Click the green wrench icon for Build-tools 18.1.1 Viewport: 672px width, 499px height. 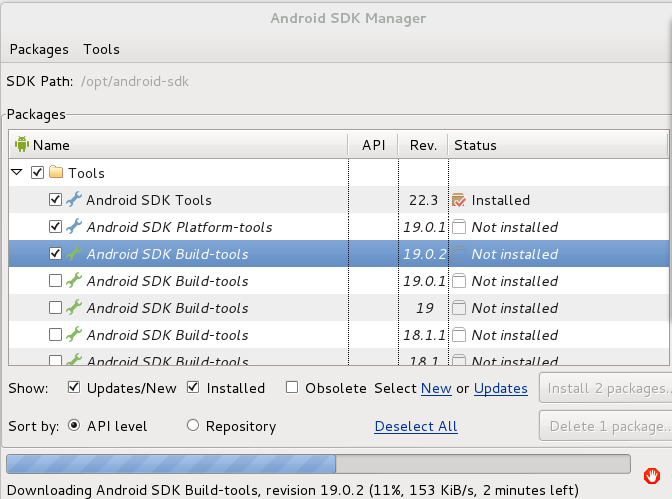(74, 334)
